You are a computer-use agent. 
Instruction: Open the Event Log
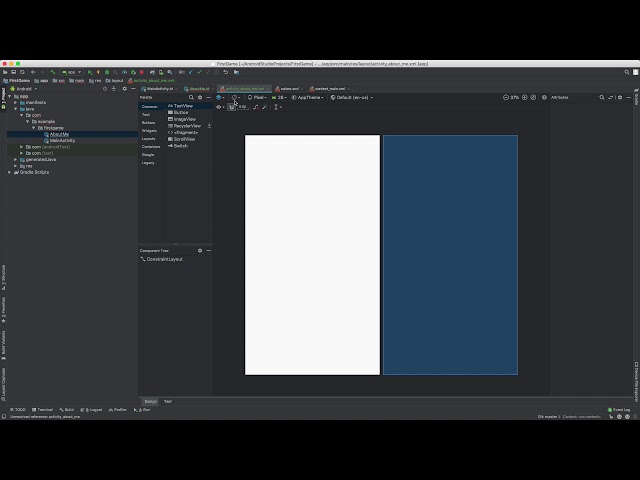(619, 410)
